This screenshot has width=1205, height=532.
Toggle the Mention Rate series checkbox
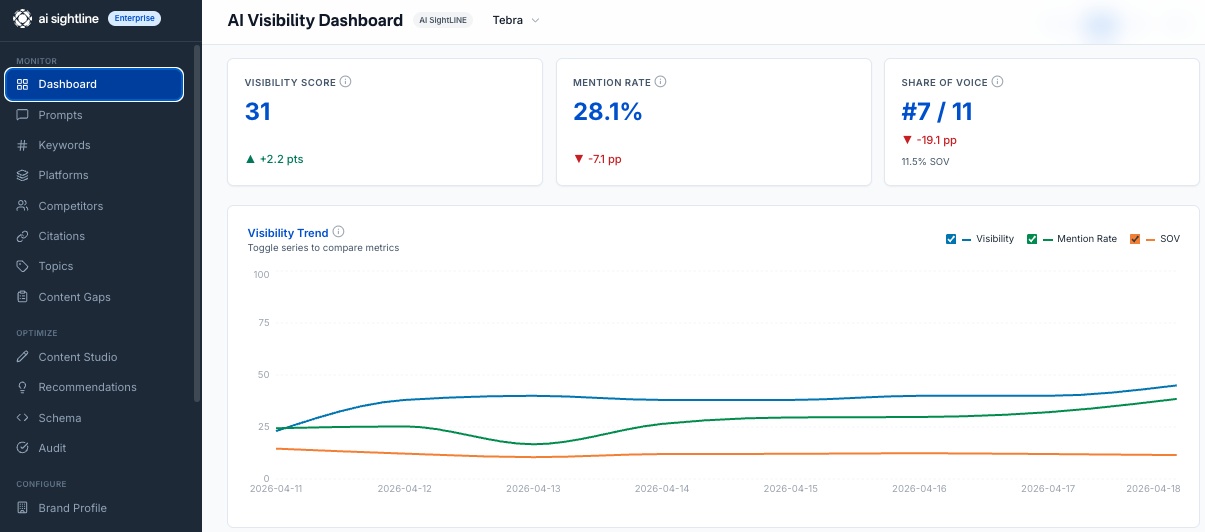coord(1032,239)
